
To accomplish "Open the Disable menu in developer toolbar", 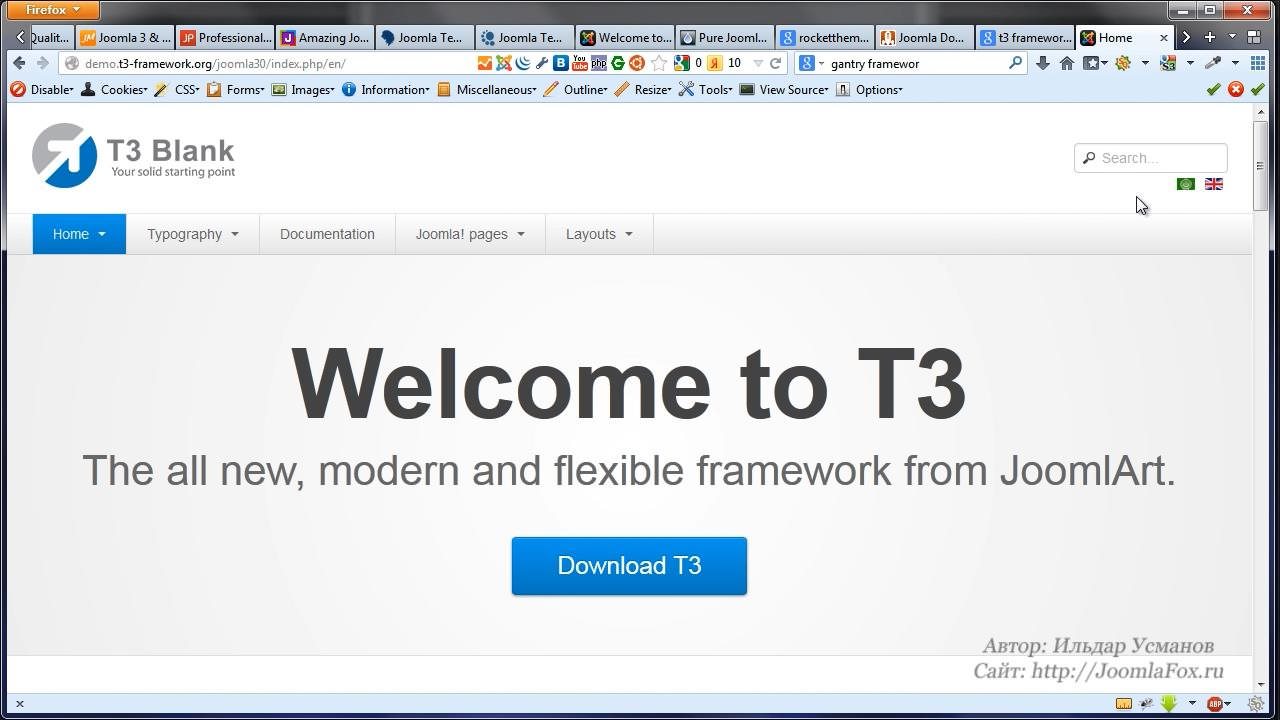I will click(x=42, y=89).
